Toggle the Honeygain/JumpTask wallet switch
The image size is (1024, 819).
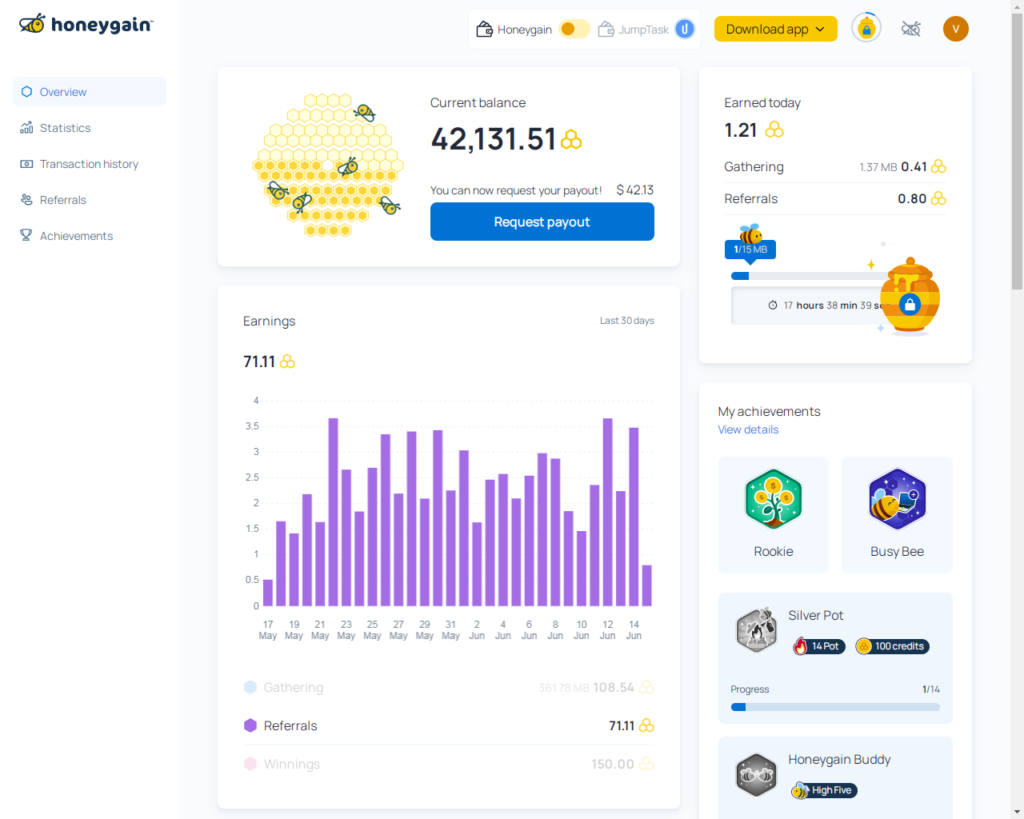coord(574,29)
